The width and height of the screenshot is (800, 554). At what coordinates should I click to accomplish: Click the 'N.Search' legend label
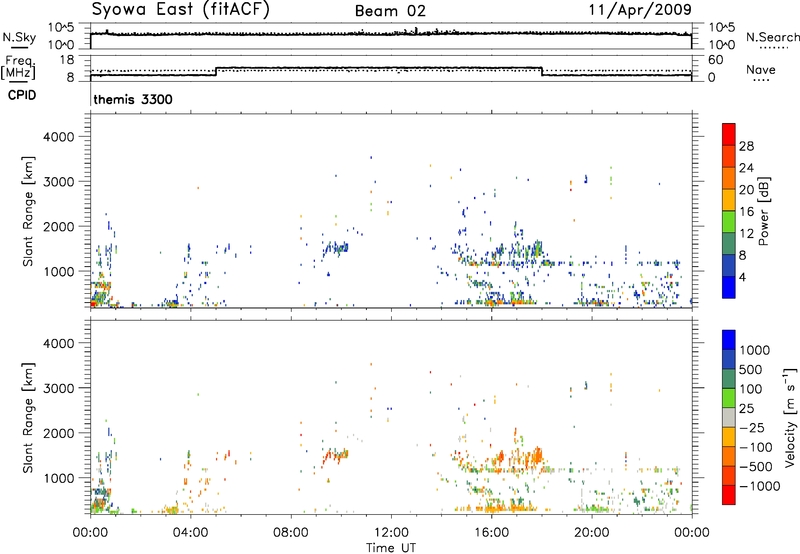tap(772, 37)
